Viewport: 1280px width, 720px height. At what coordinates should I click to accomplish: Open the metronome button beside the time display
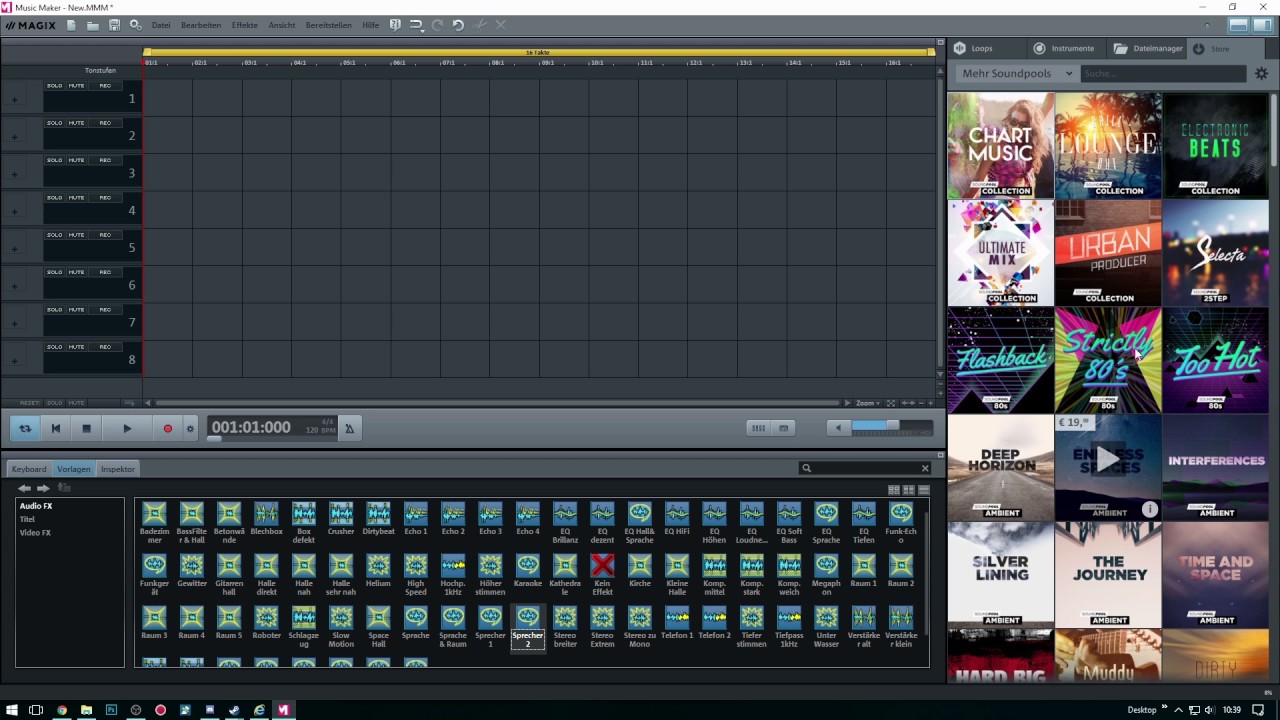pyautogui.click(x=349, y=428)
